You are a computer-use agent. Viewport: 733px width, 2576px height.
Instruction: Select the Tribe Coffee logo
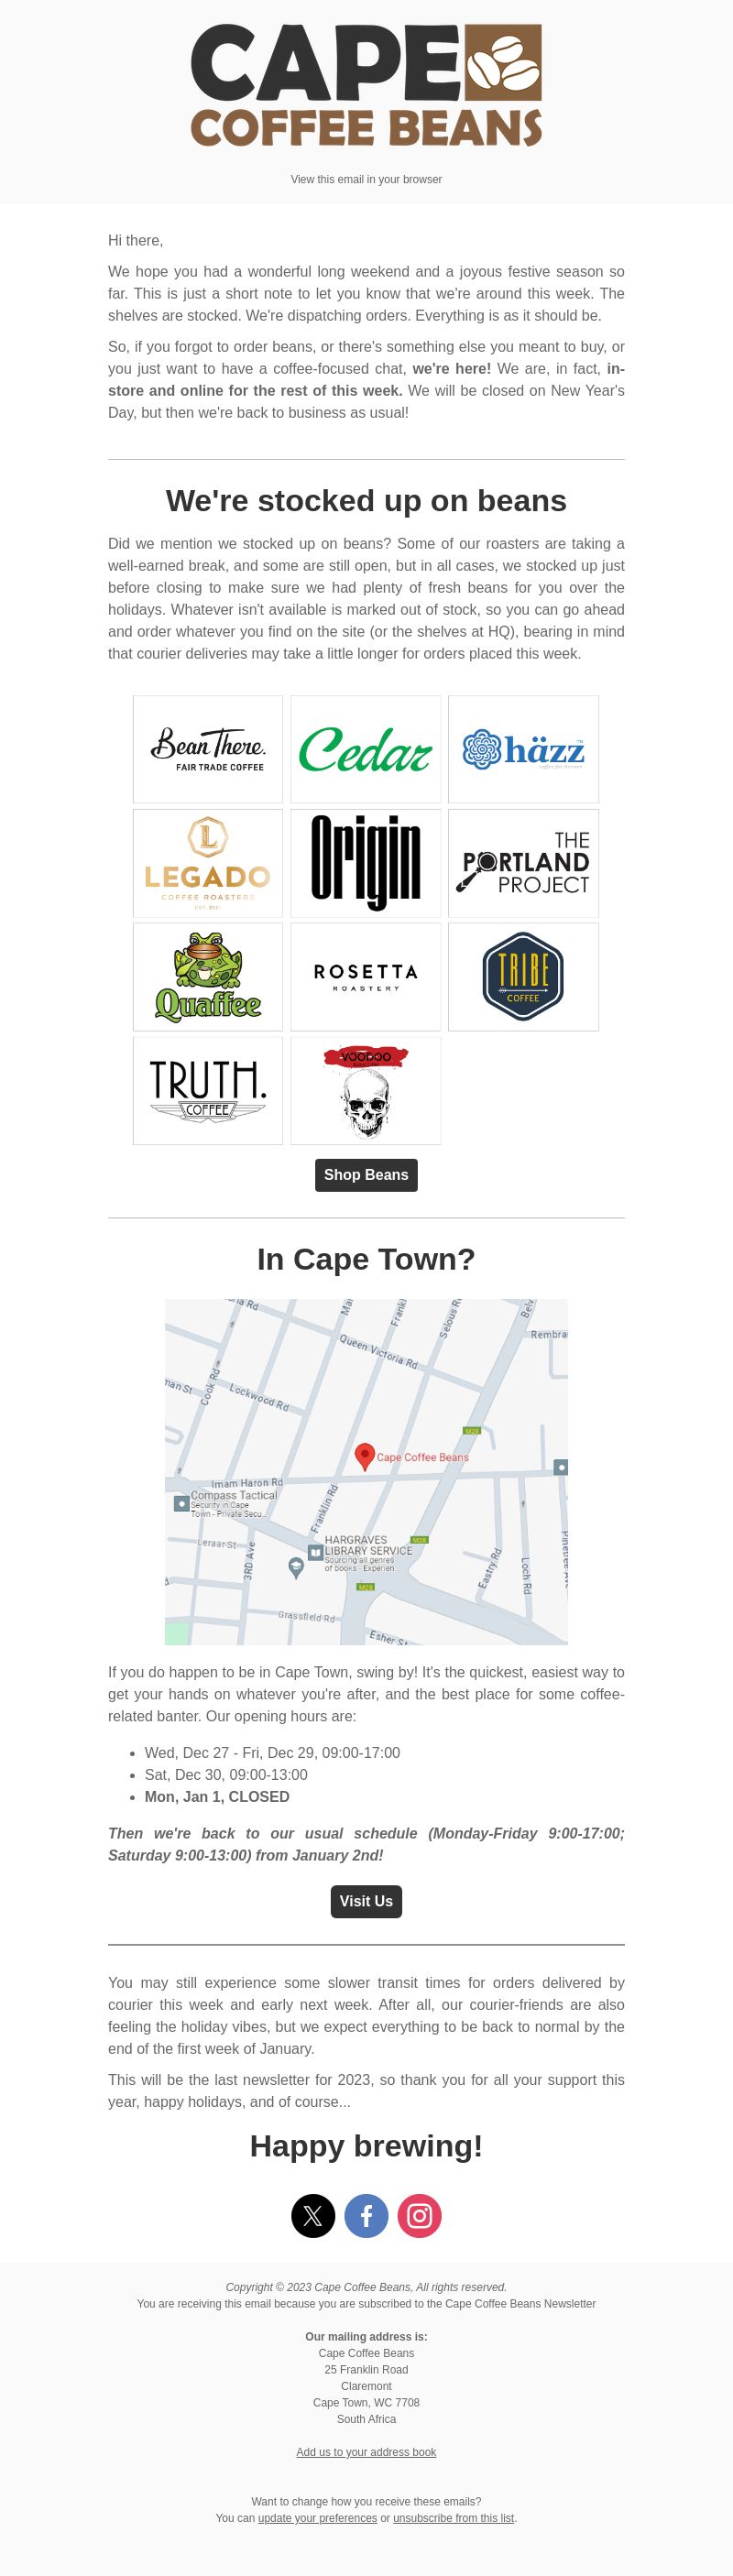(523, 977)
